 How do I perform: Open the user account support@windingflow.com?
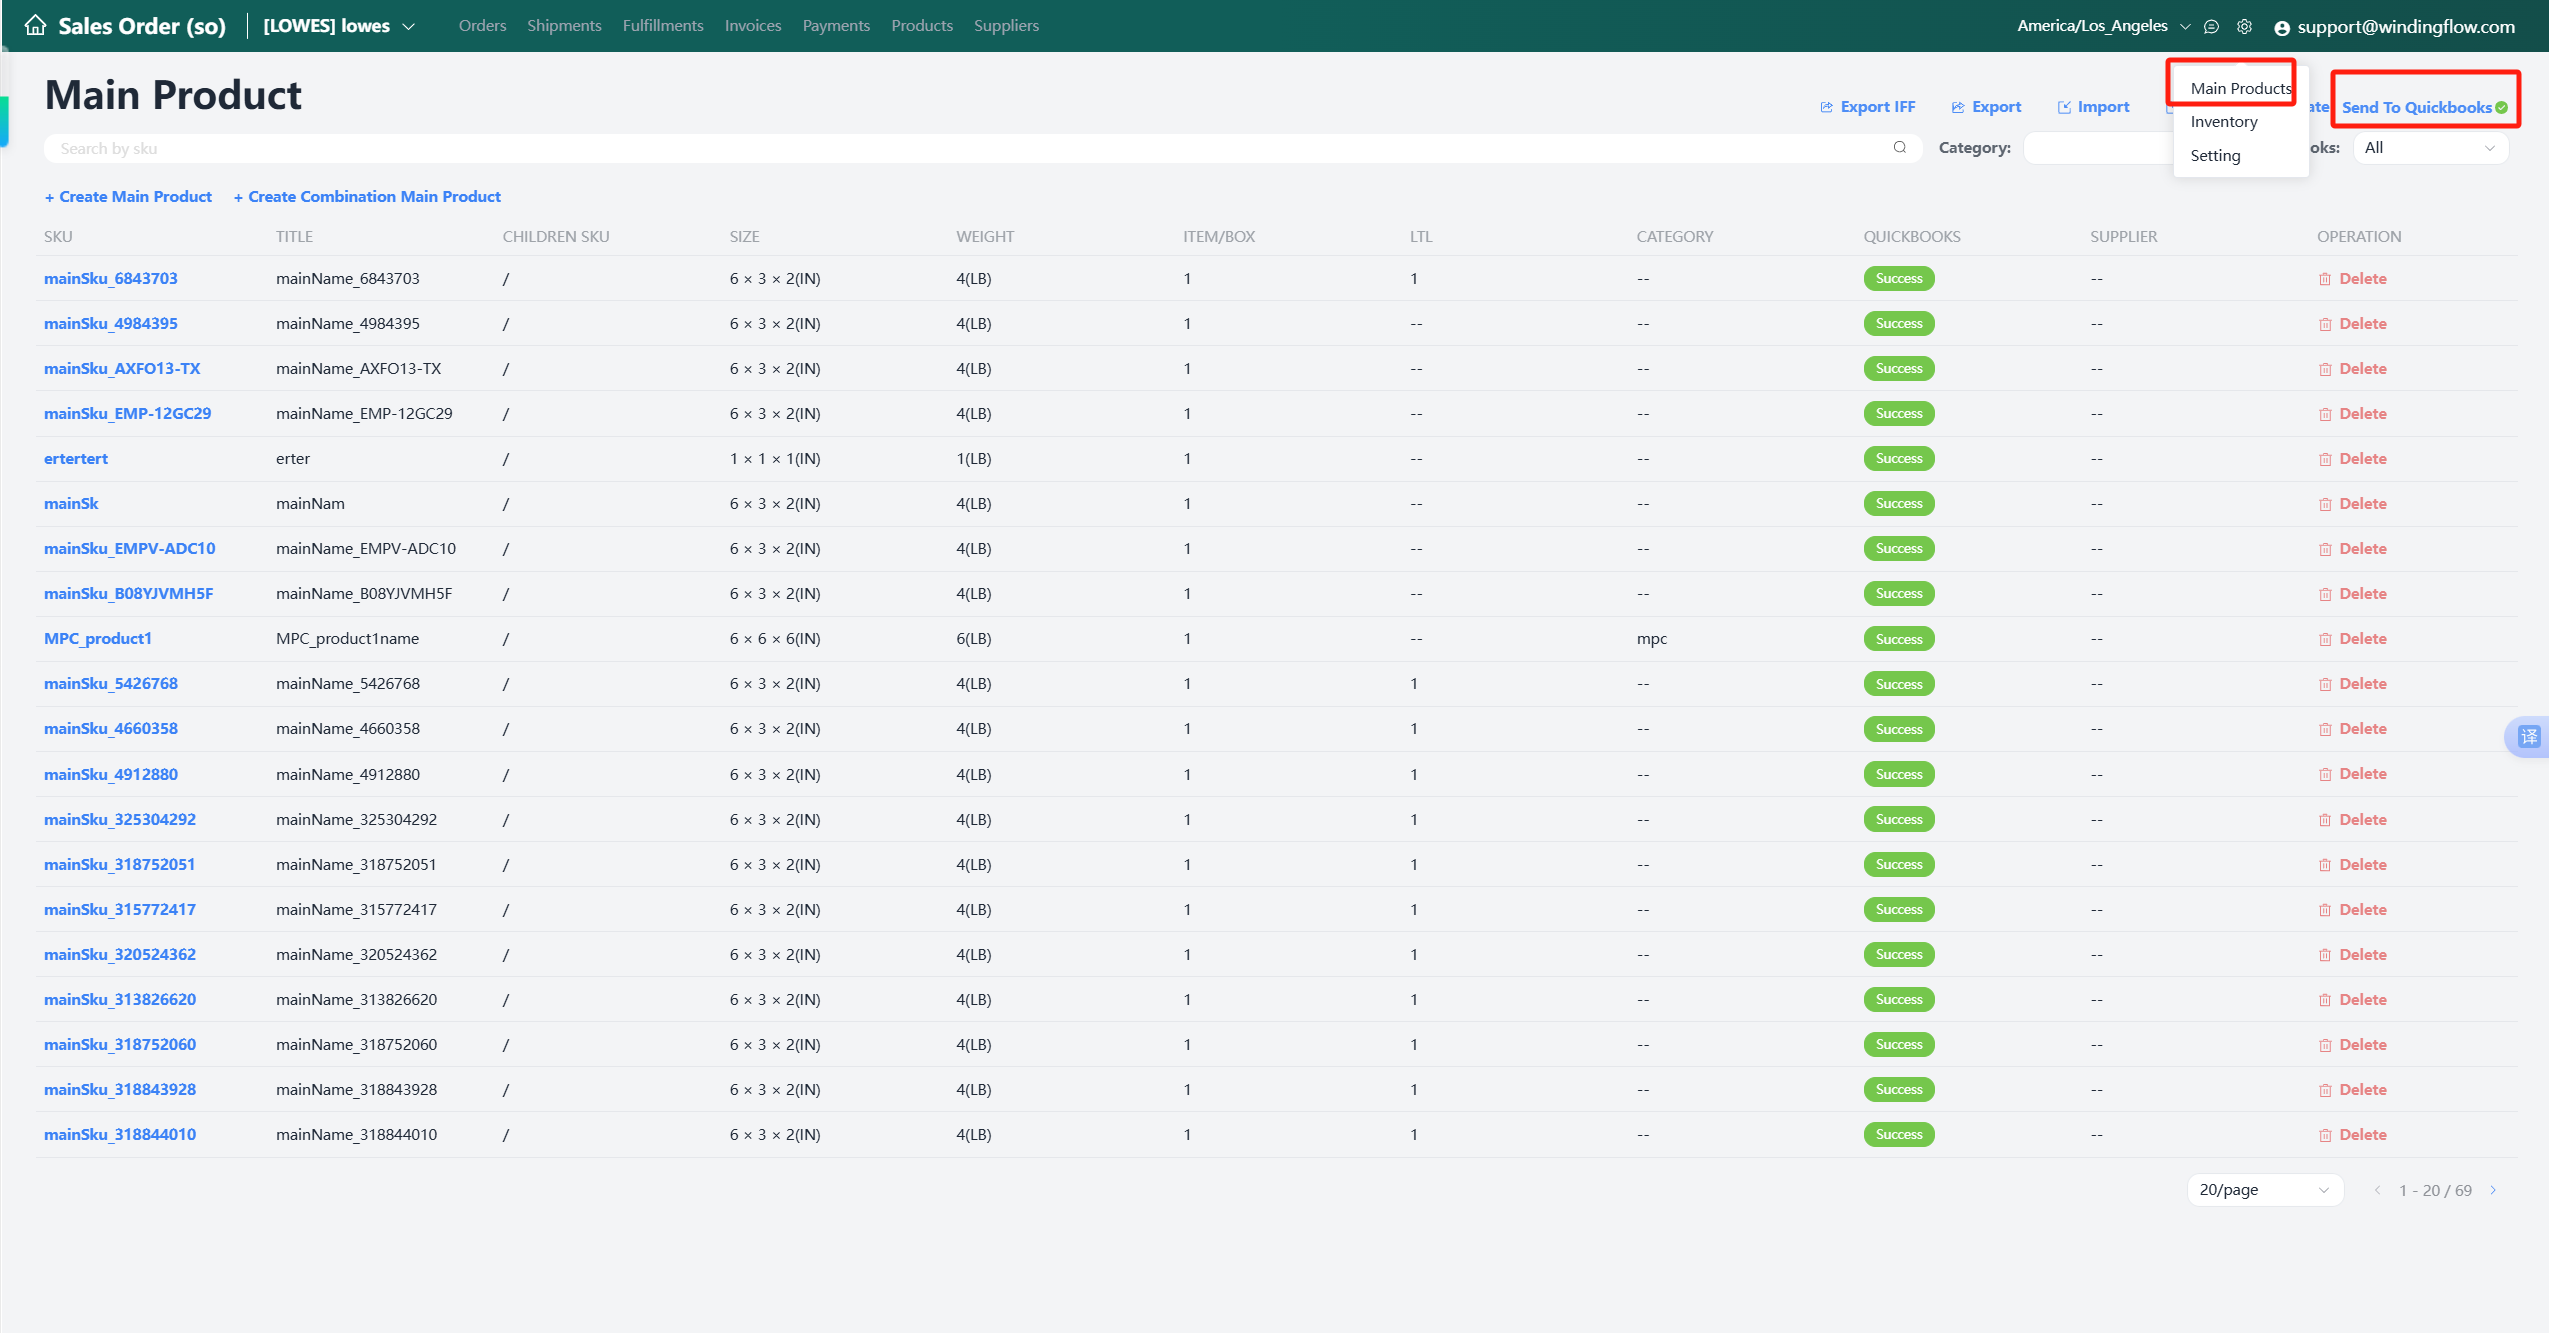tap(2394, 27)
